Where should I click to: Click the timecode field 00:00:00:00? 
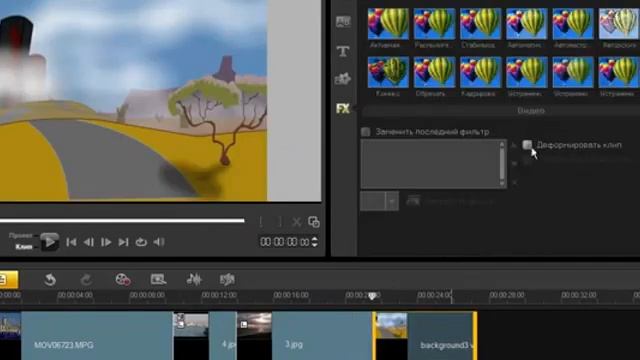point(285,242)
